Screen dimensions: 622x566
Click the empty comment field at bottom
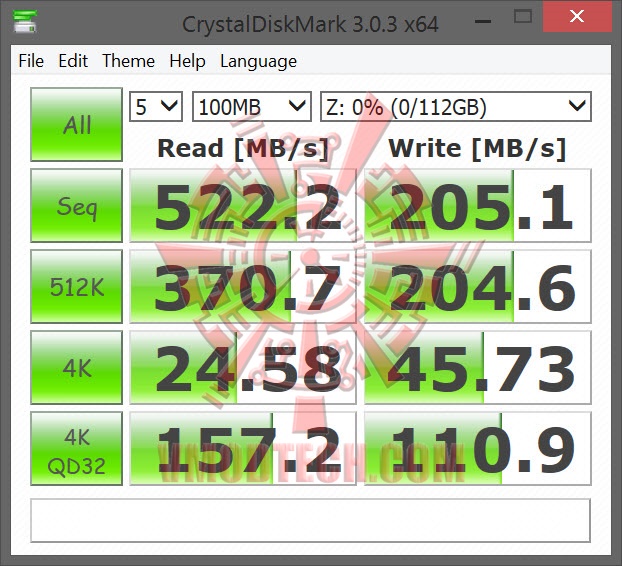(311, 521)
